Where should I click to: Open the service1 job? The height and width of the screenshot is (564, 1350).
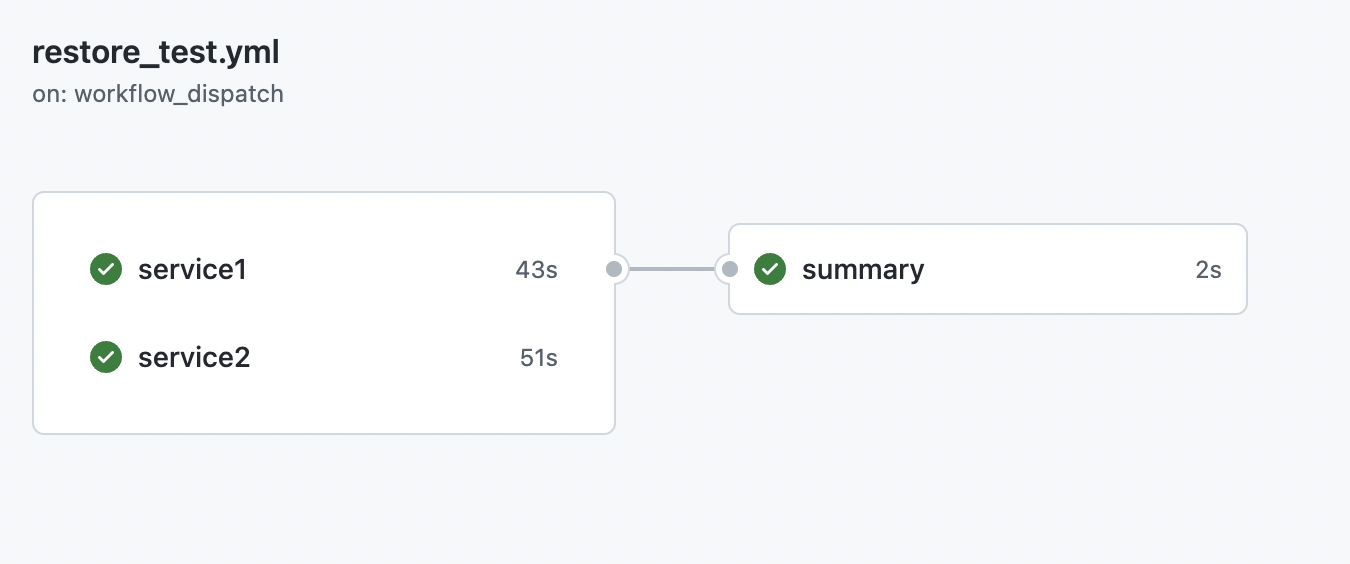pos(192,269)
